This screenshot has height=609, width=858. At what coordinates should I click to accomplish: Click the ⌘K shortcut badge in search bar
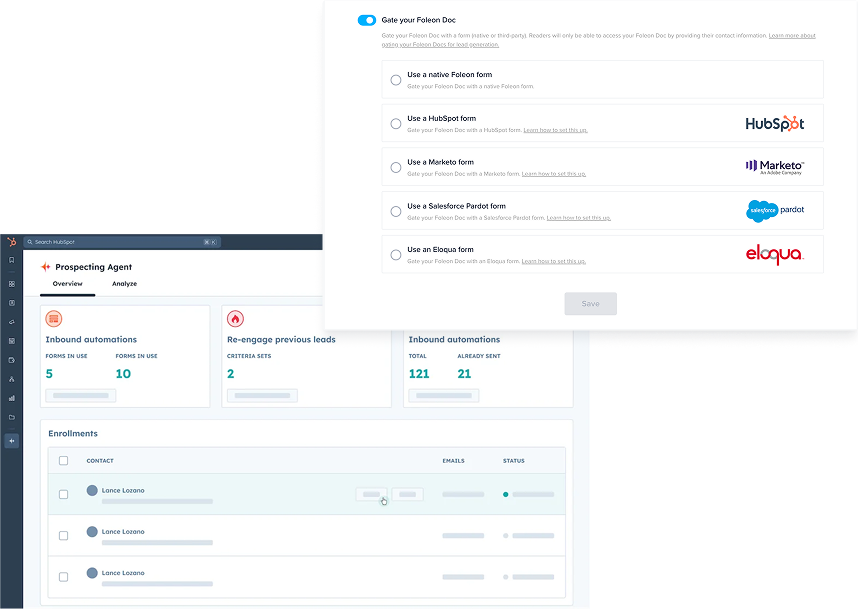210,242
